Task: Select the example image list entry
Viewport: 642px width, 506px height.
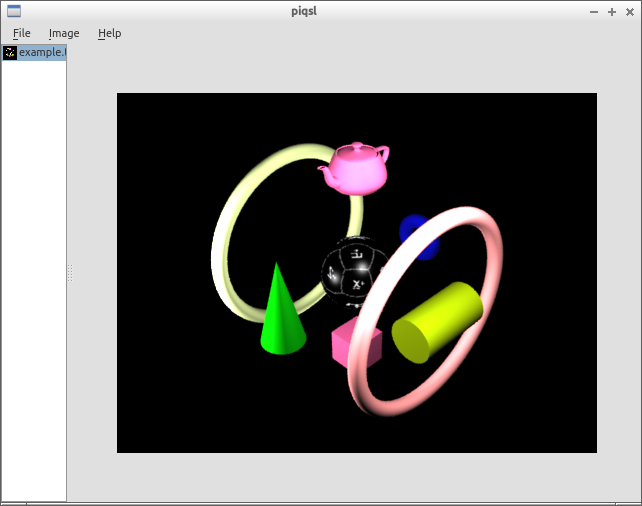Action: 34,52
